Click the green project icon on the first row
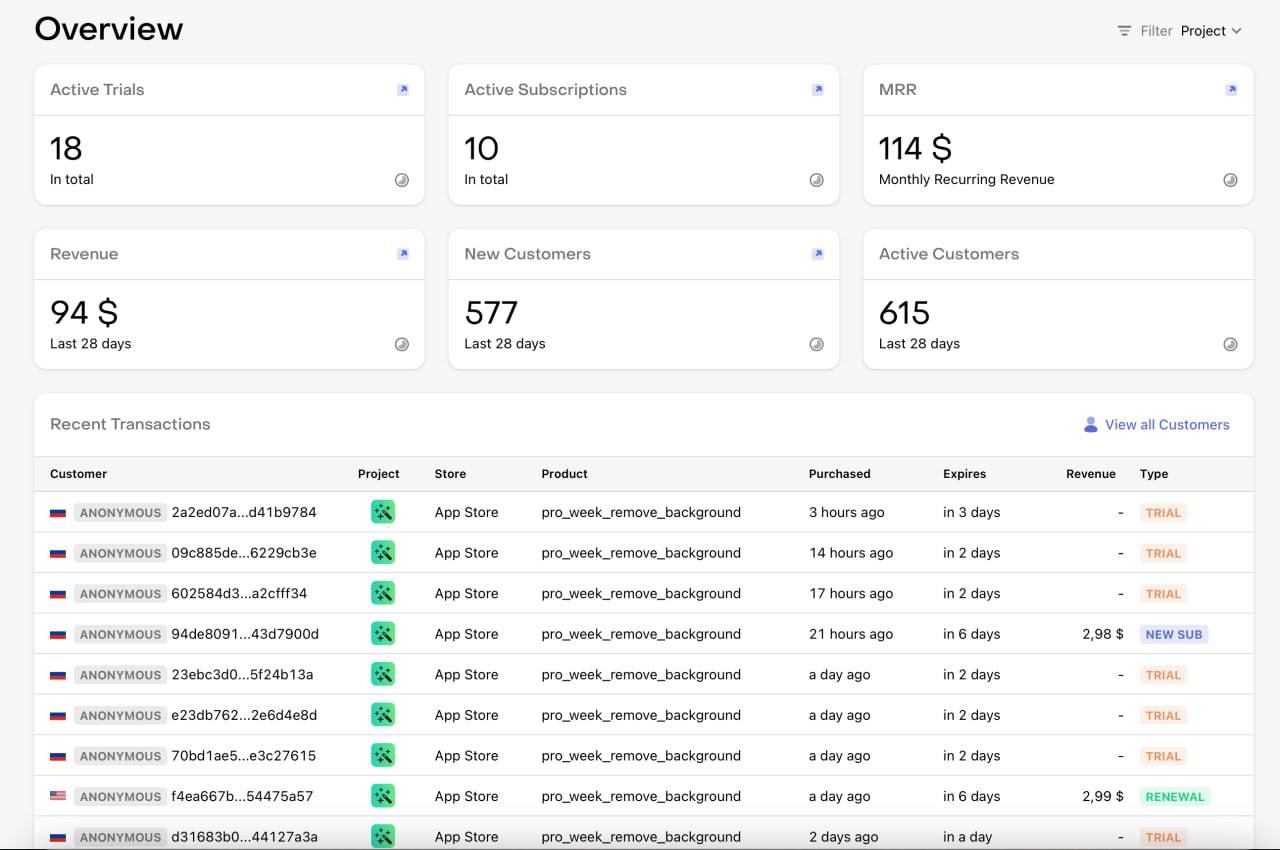This screenshot has width=1280, height=850. point(383,512)
